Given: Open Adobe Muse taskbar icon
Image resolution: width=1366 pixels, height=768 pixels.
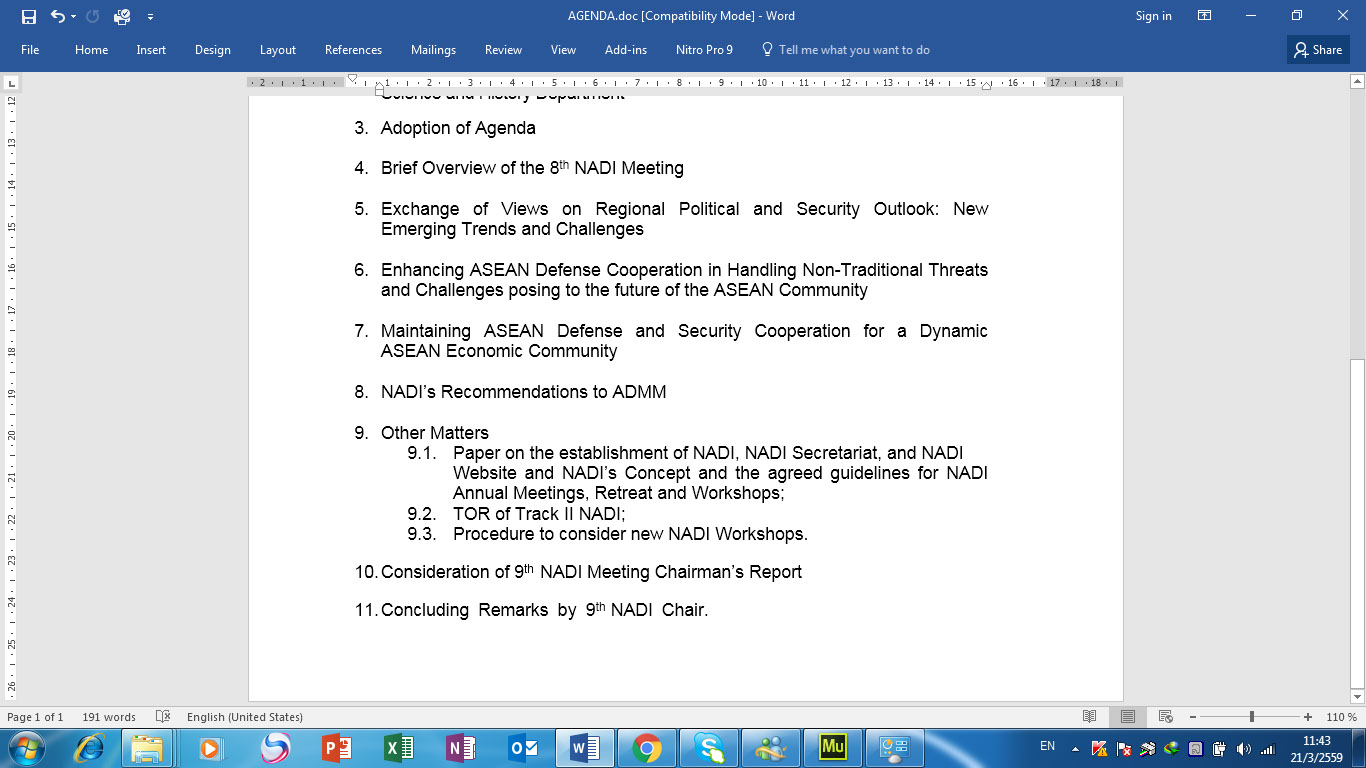Looking at the screenshot, I should (833, 748).
